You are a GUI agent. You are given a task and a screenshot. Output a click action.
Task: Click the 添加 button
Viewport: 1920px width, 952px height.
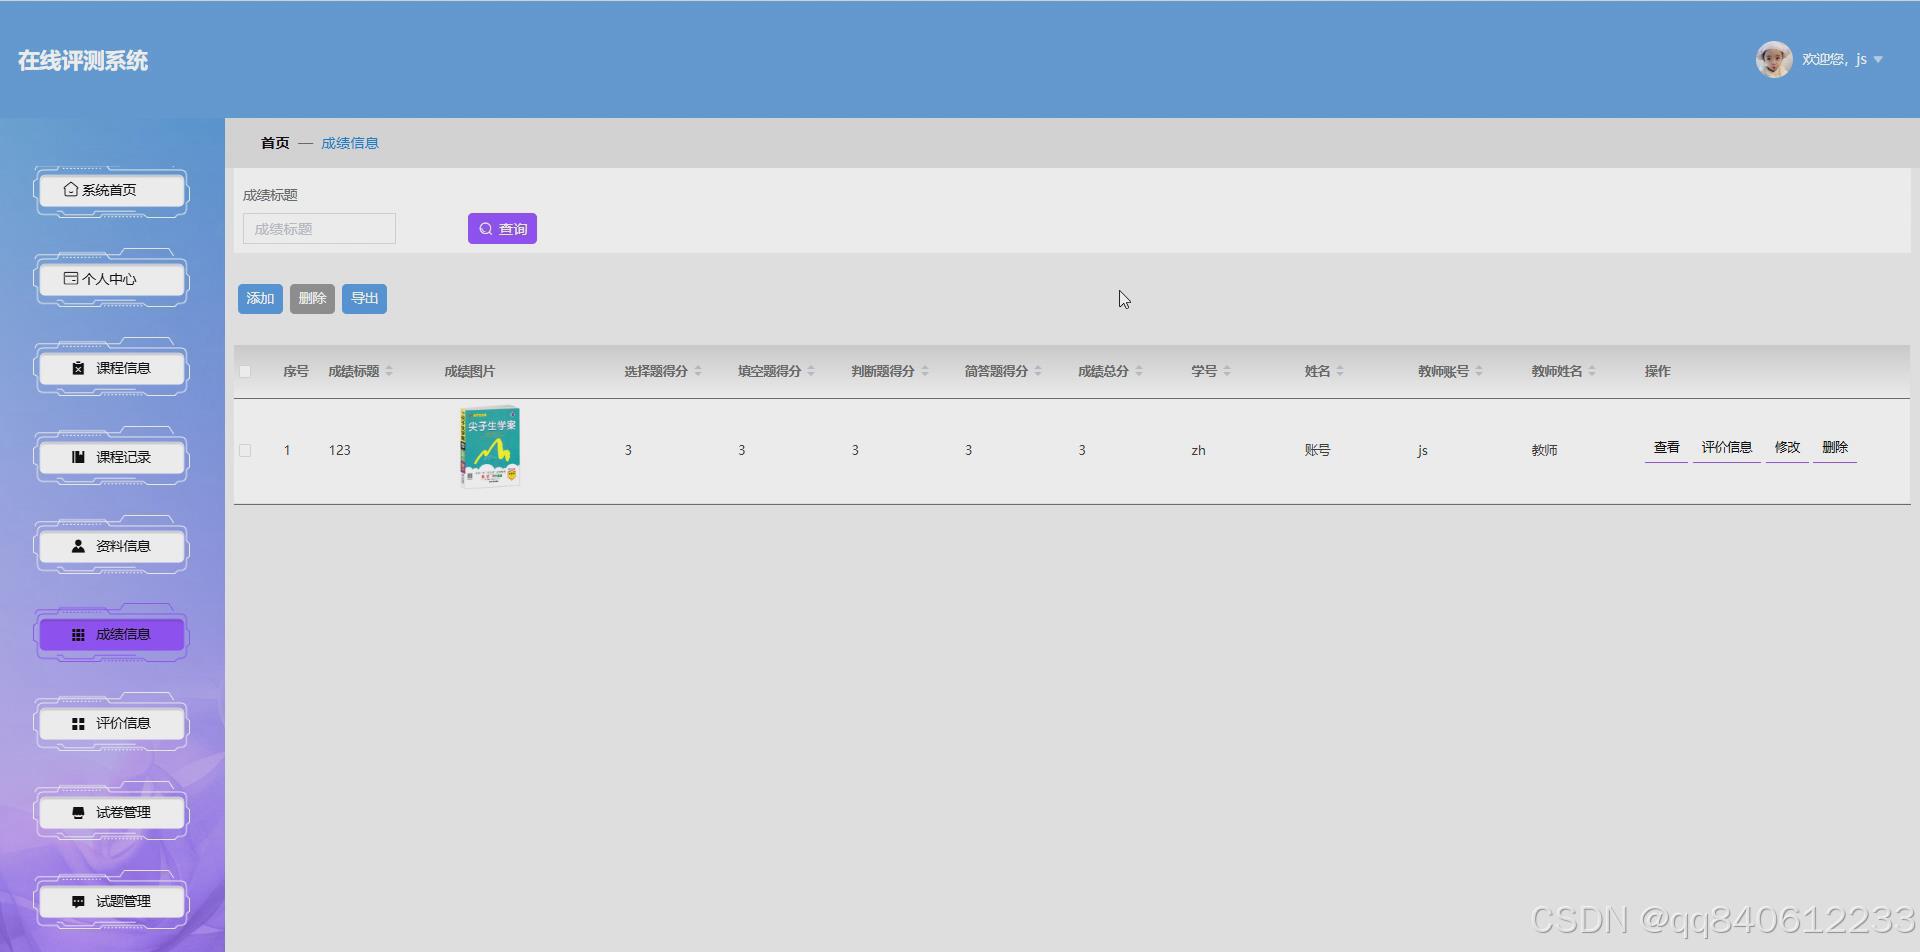click(x=260, y=298)
